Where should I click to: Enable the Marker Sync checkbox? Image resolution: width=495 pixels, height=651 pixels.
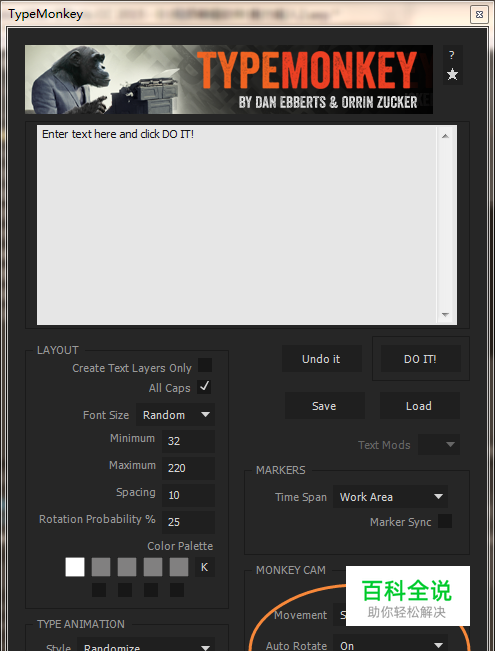(445, 521)
